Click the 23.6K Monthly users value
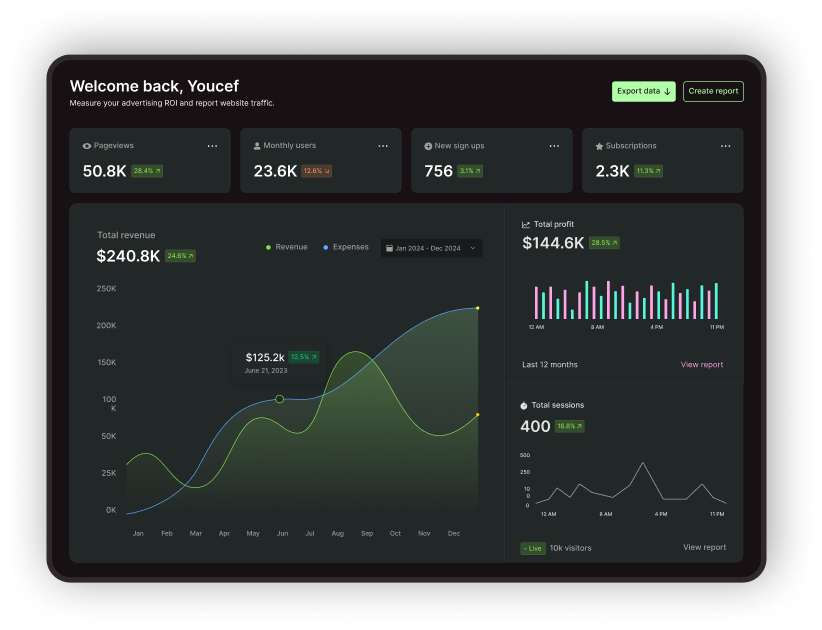 pyautogui.click(x=275, y=171)
